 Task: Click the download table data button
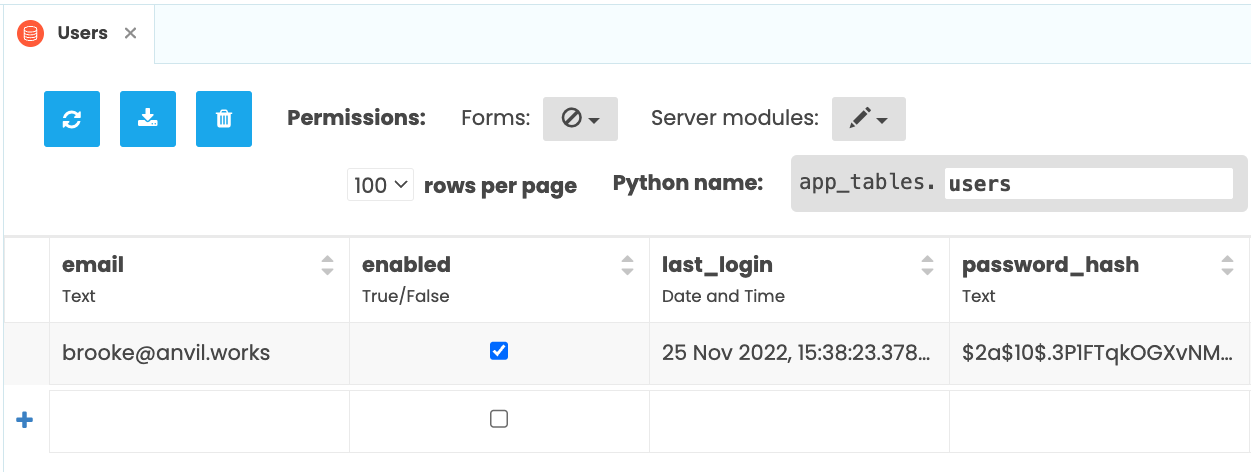coord(148,119)
